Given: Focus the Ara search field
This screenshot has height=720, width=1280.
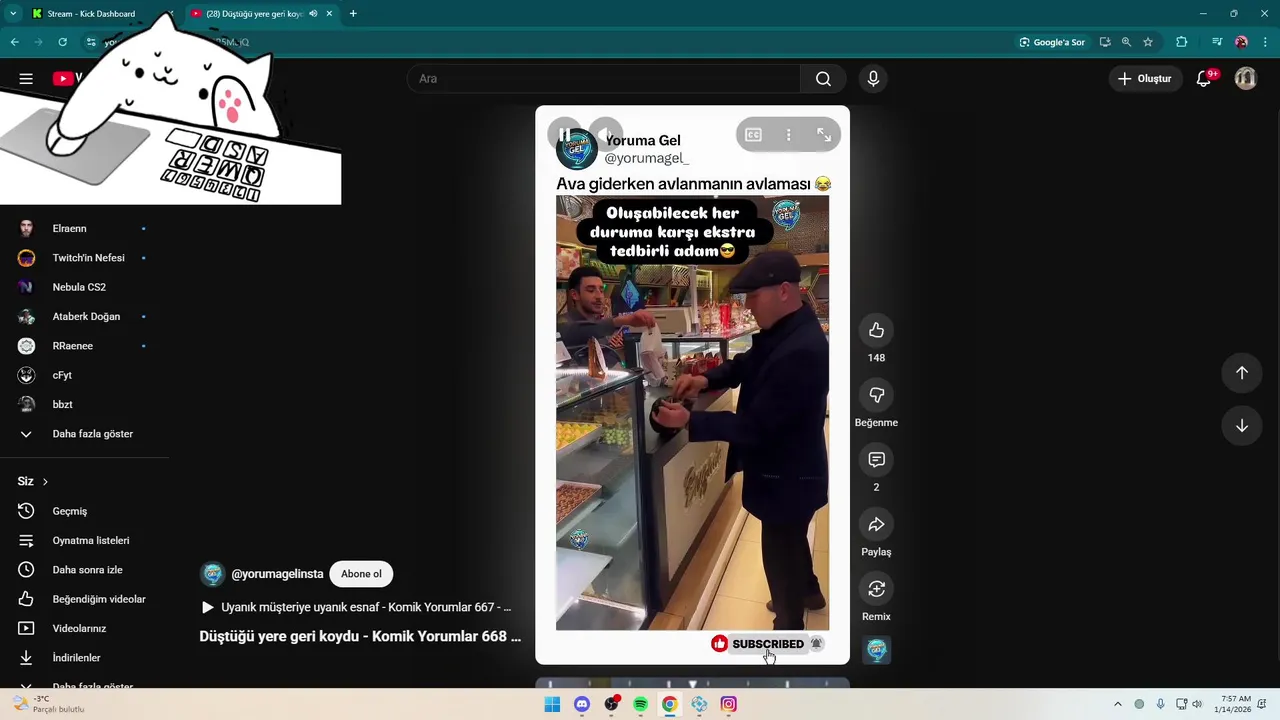Looking at the screenshot, I should (x=604, y=79).
